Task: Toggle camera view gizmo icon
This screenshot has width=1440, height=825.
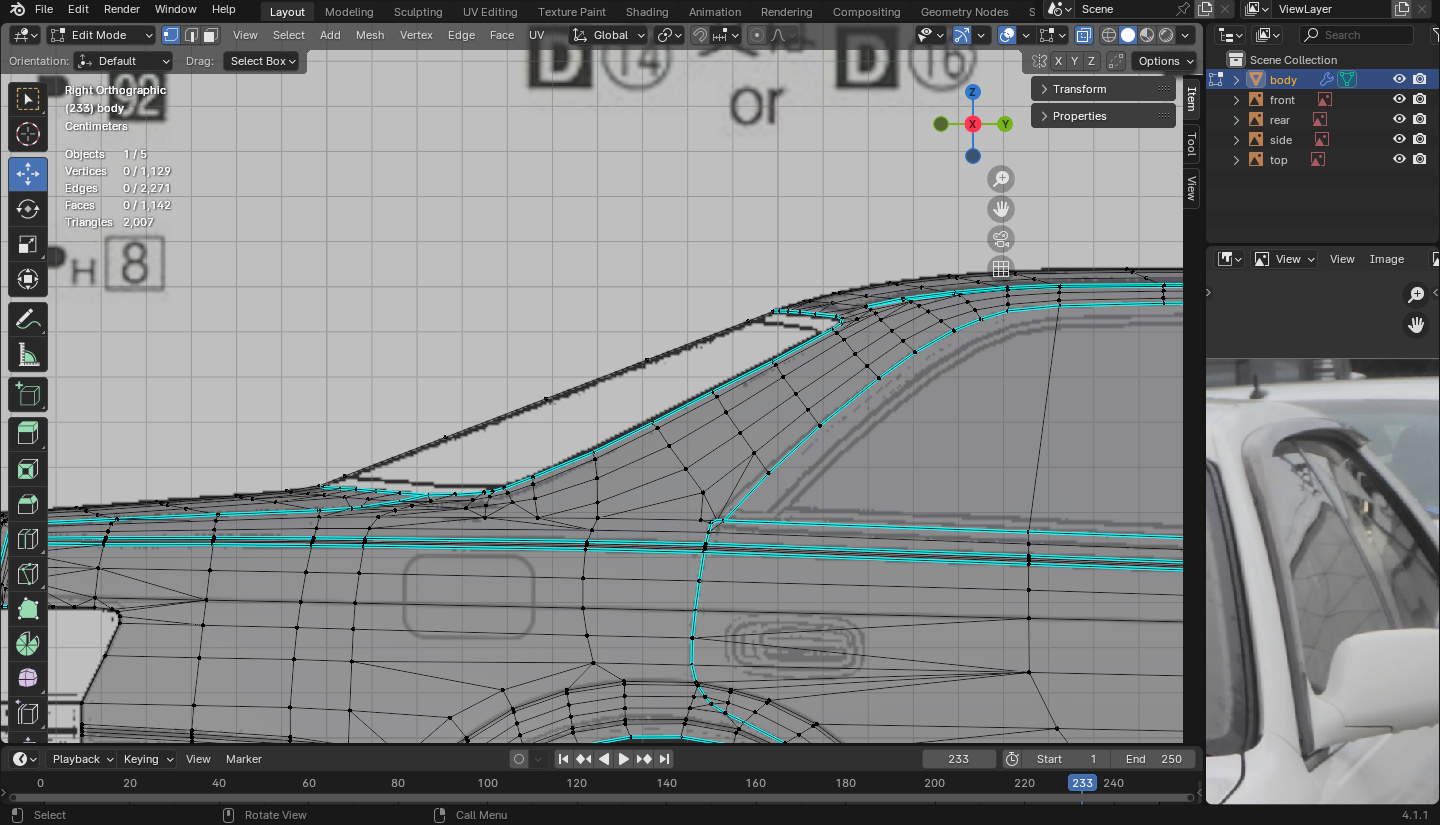Action: [x=1000, y=239]
